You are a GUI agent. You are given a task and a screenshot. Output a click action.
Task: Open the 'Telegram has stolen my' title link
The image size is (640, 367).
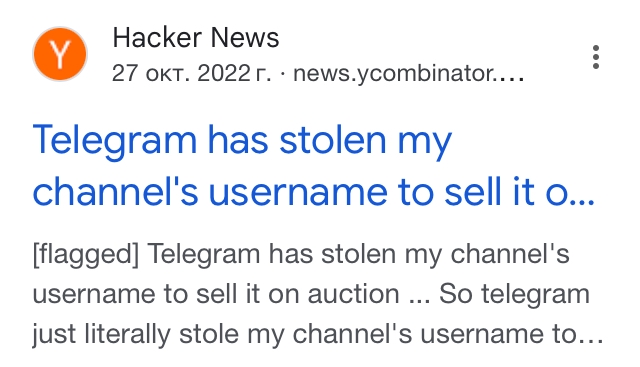tap(242, 141)
